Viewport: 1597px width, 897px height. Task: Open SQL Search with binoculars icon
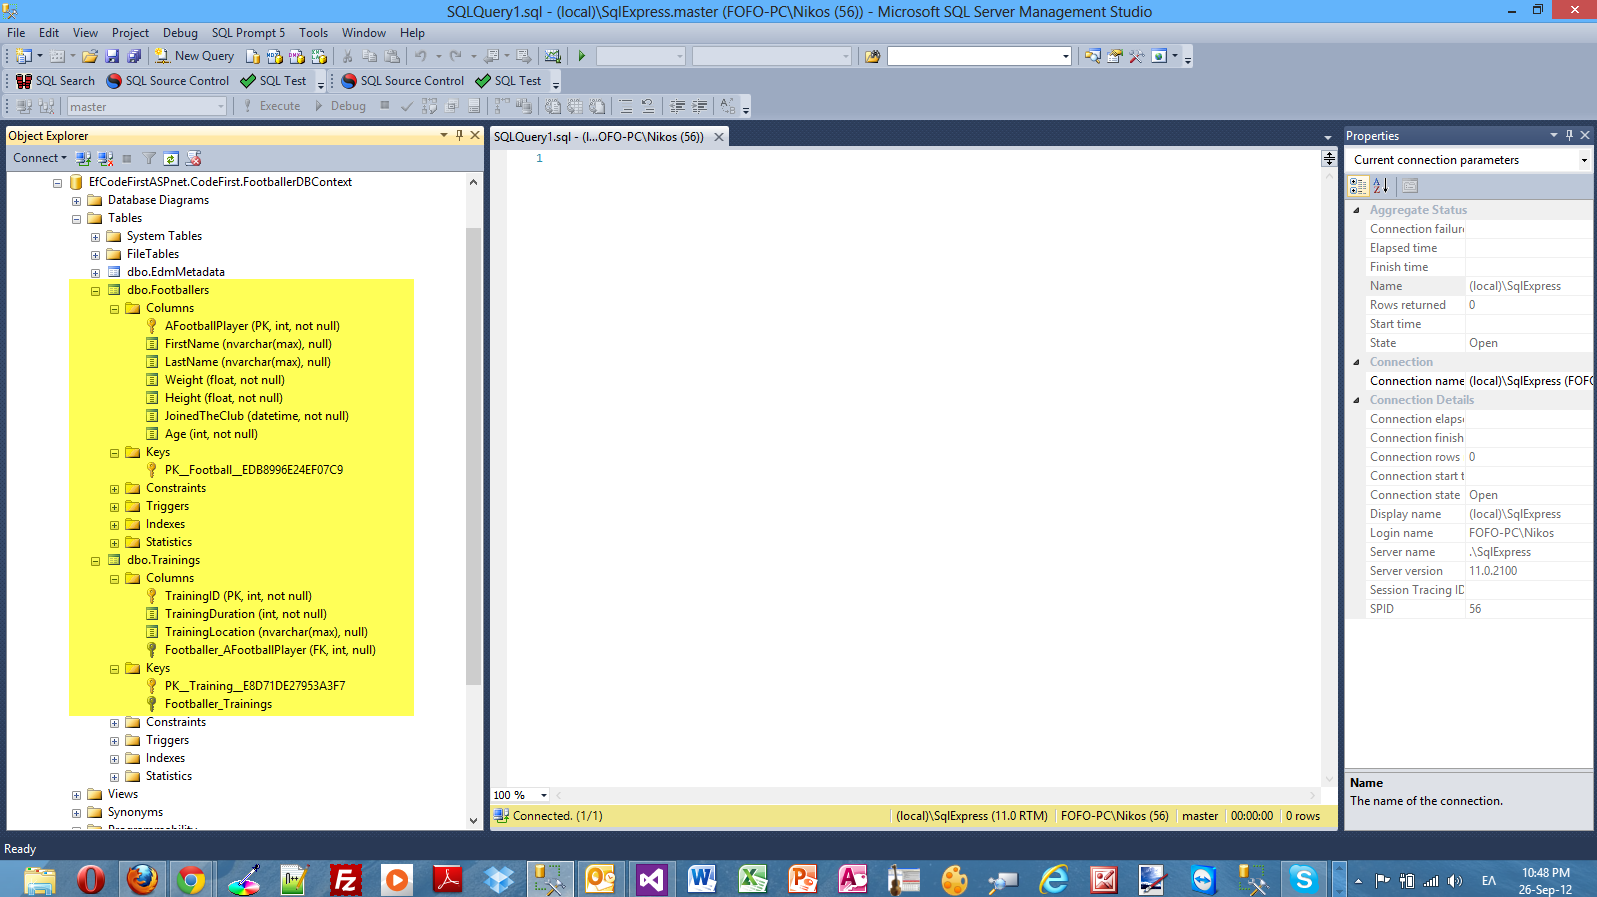click(x=55, y=81)
